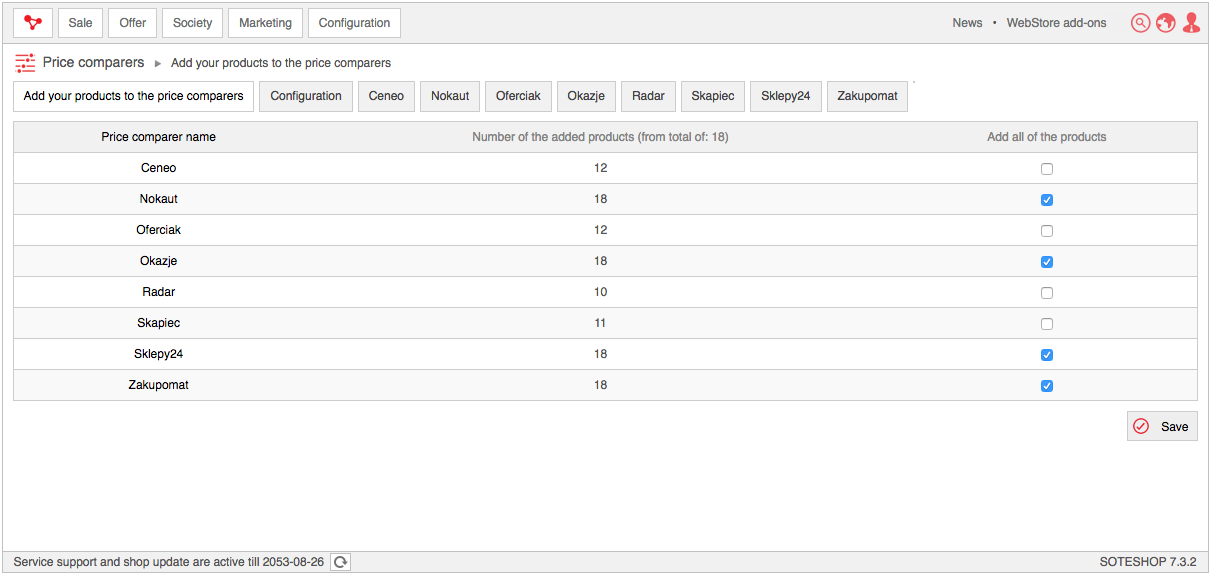Image resolution: width=1210 pixels, height=575 pixels.
Task: Click the product count 10 for Radar
Action: 600,292
